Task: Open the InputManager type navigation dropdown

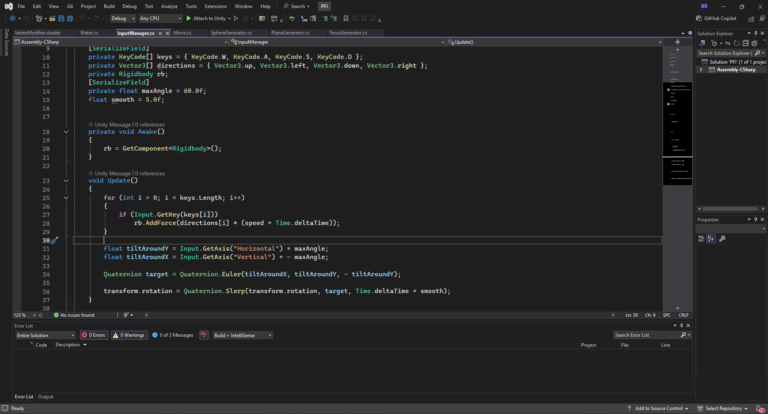Action: click(x=337, y=42)
